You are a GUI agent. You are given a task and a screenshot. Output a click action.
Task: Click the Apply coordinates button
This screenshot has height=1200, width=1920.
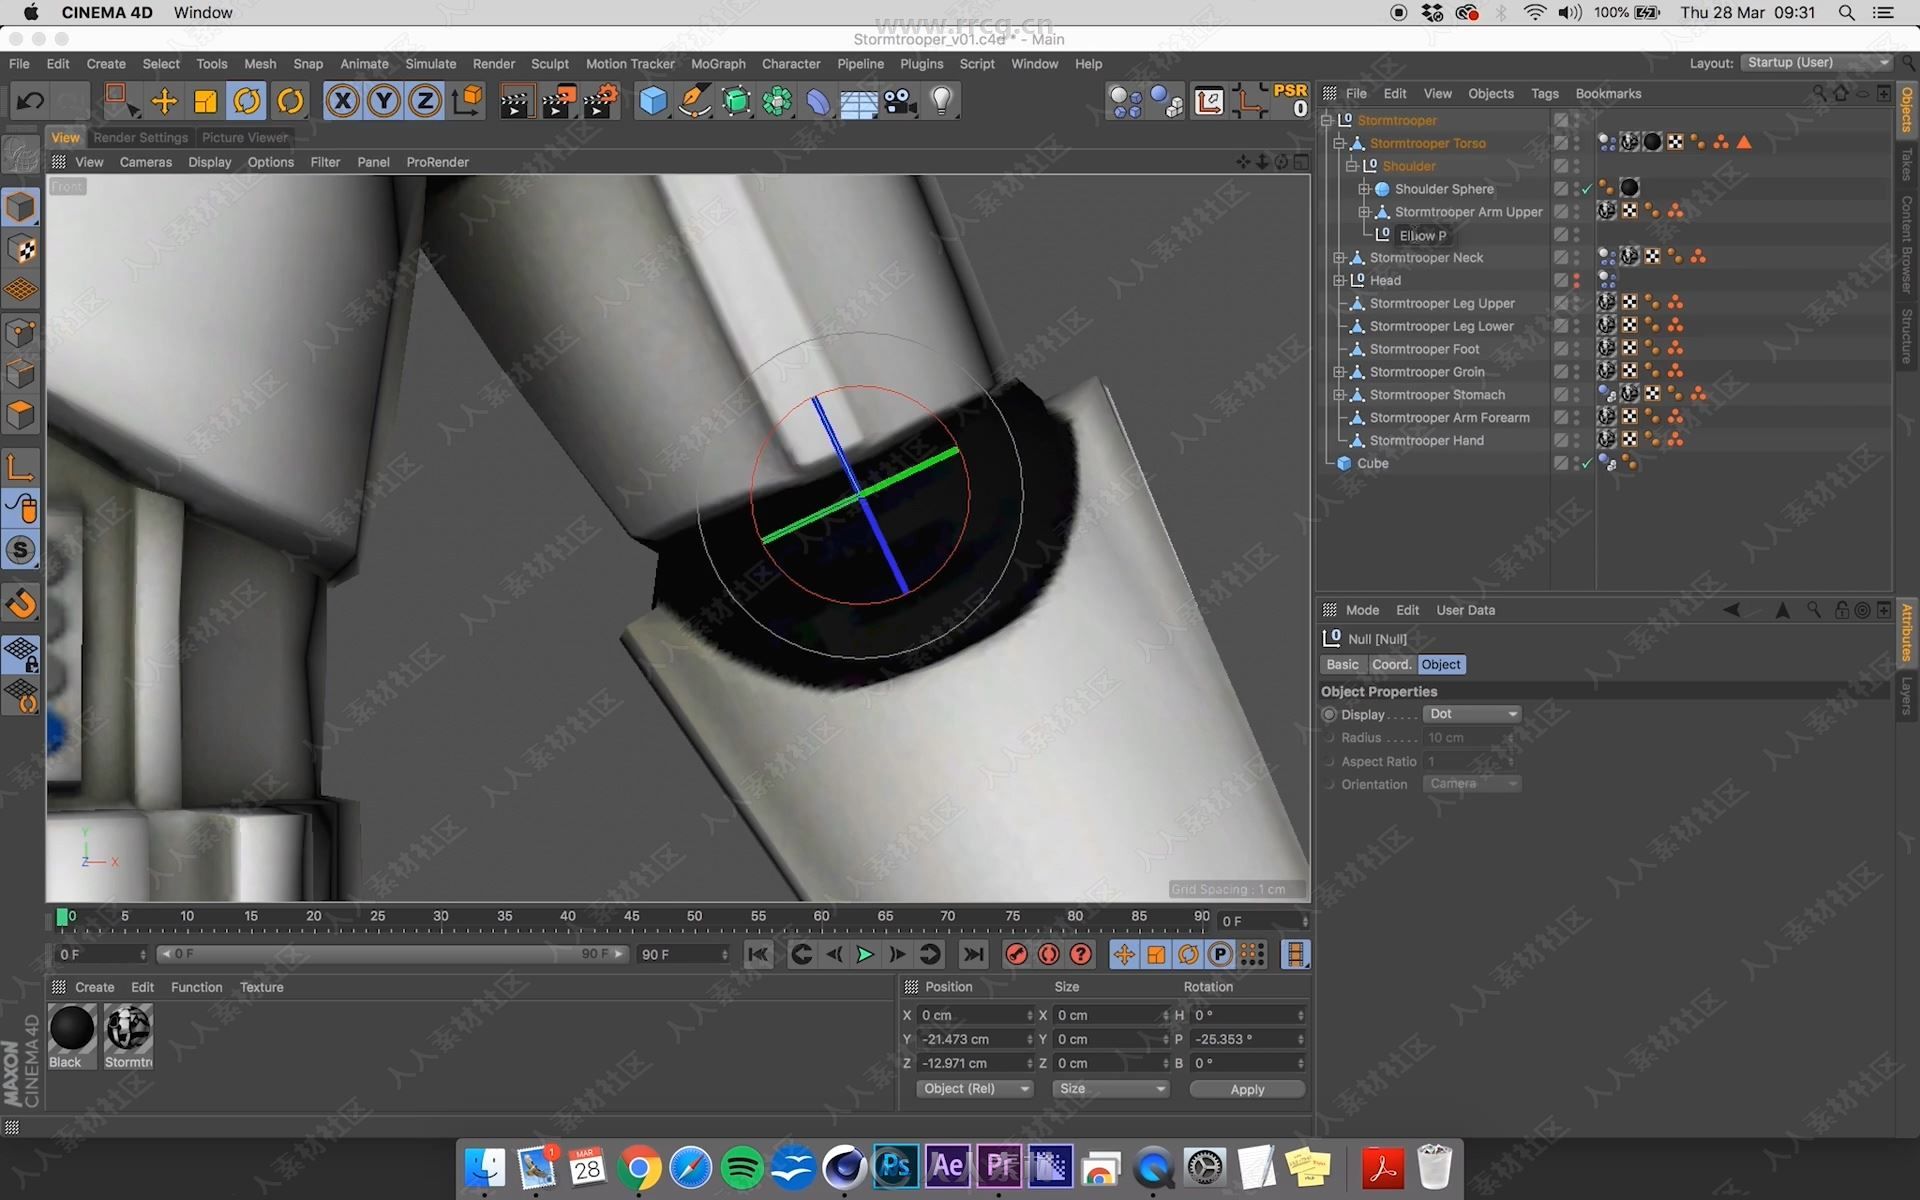[x=1247, y=1089]
